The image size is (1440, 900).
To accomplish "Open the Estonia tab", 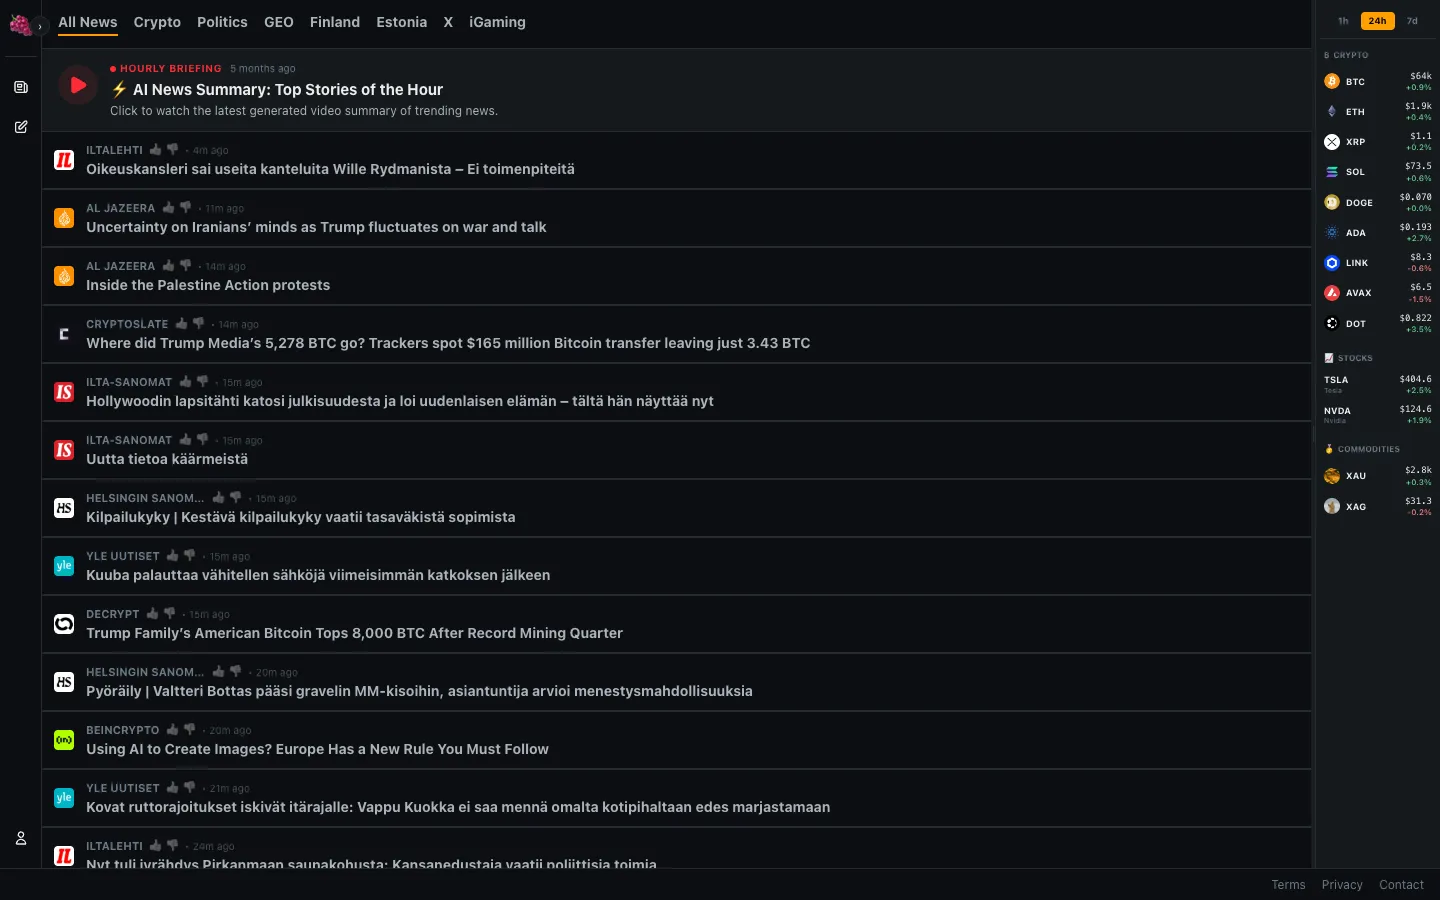I will (x=402, y=22).
